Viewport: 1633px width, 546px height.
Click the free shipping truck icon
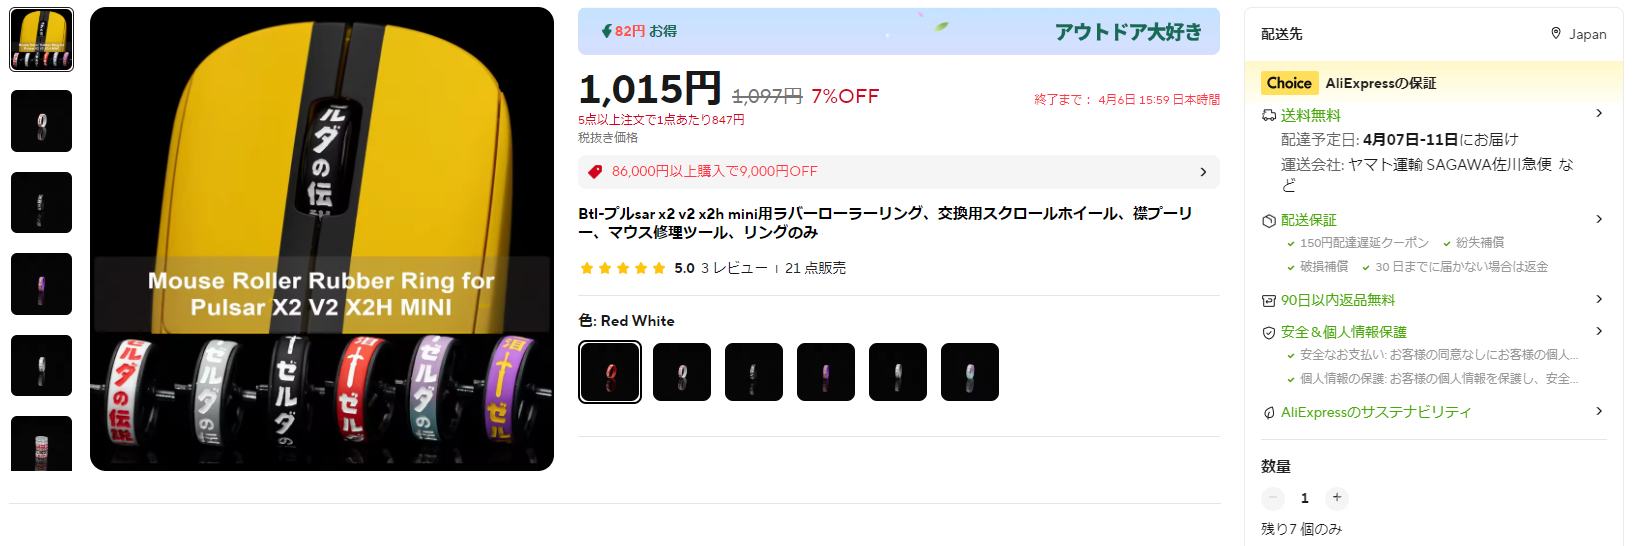click(x=1269, y=115)
